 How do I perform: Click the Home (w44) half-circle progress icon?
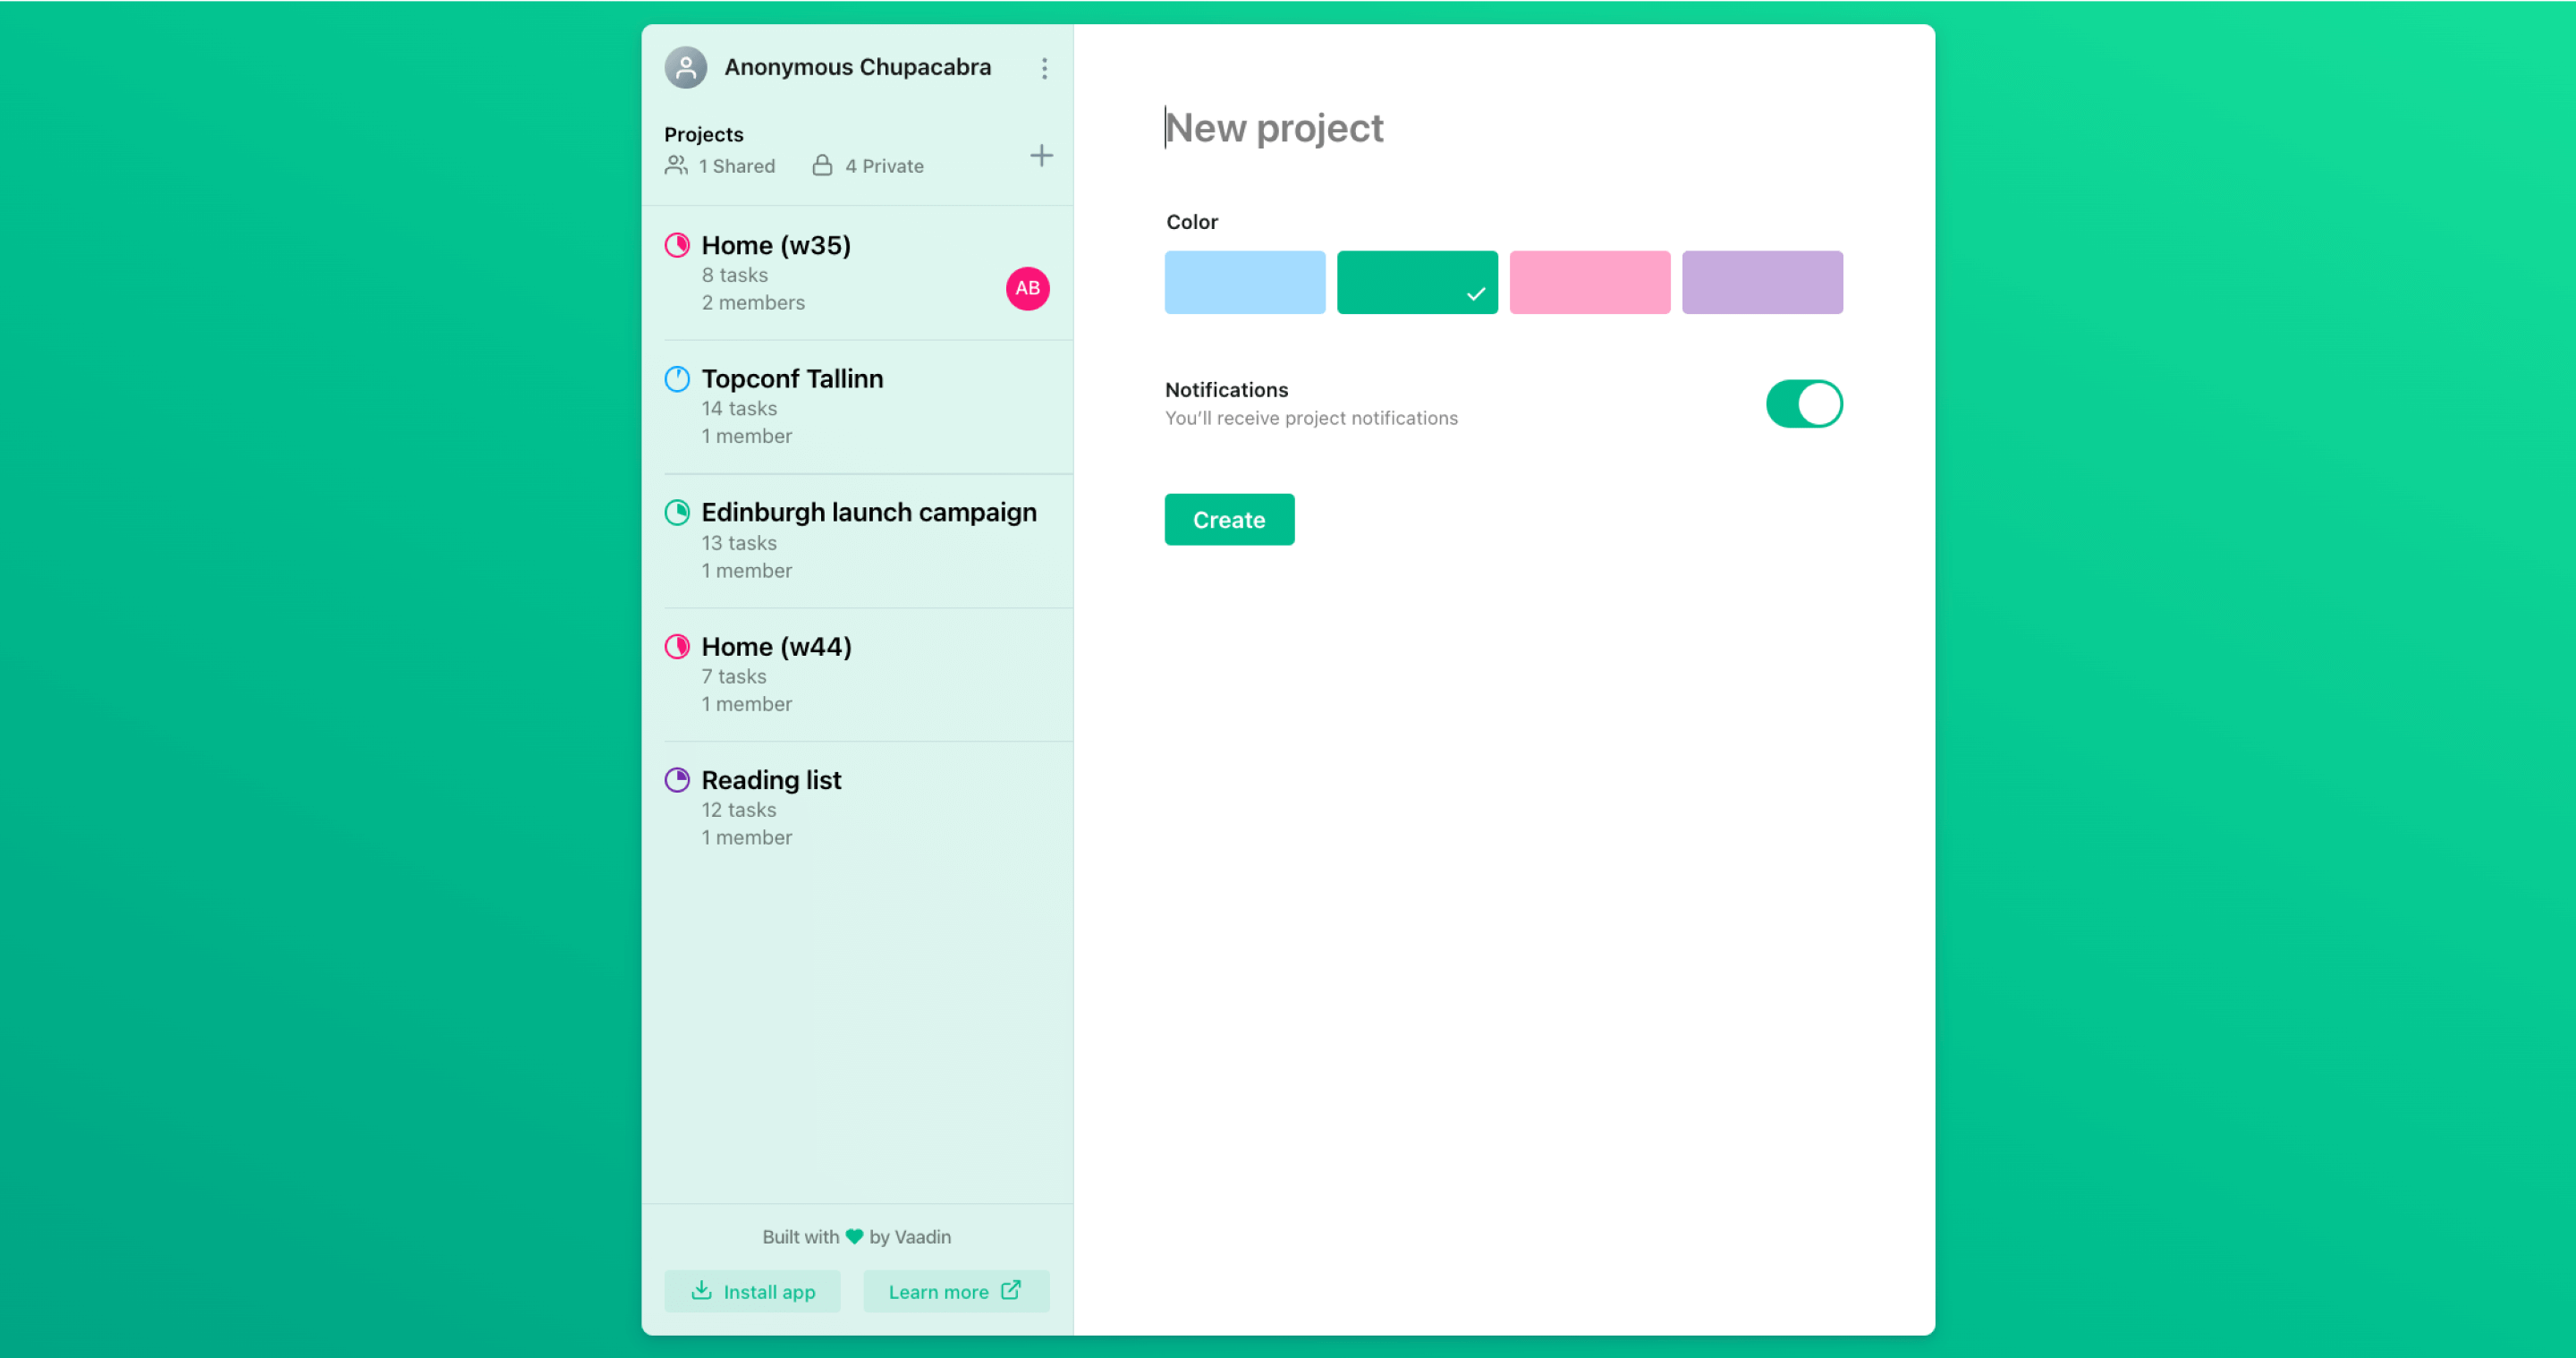pyautogui.click(x=676, y=644)
